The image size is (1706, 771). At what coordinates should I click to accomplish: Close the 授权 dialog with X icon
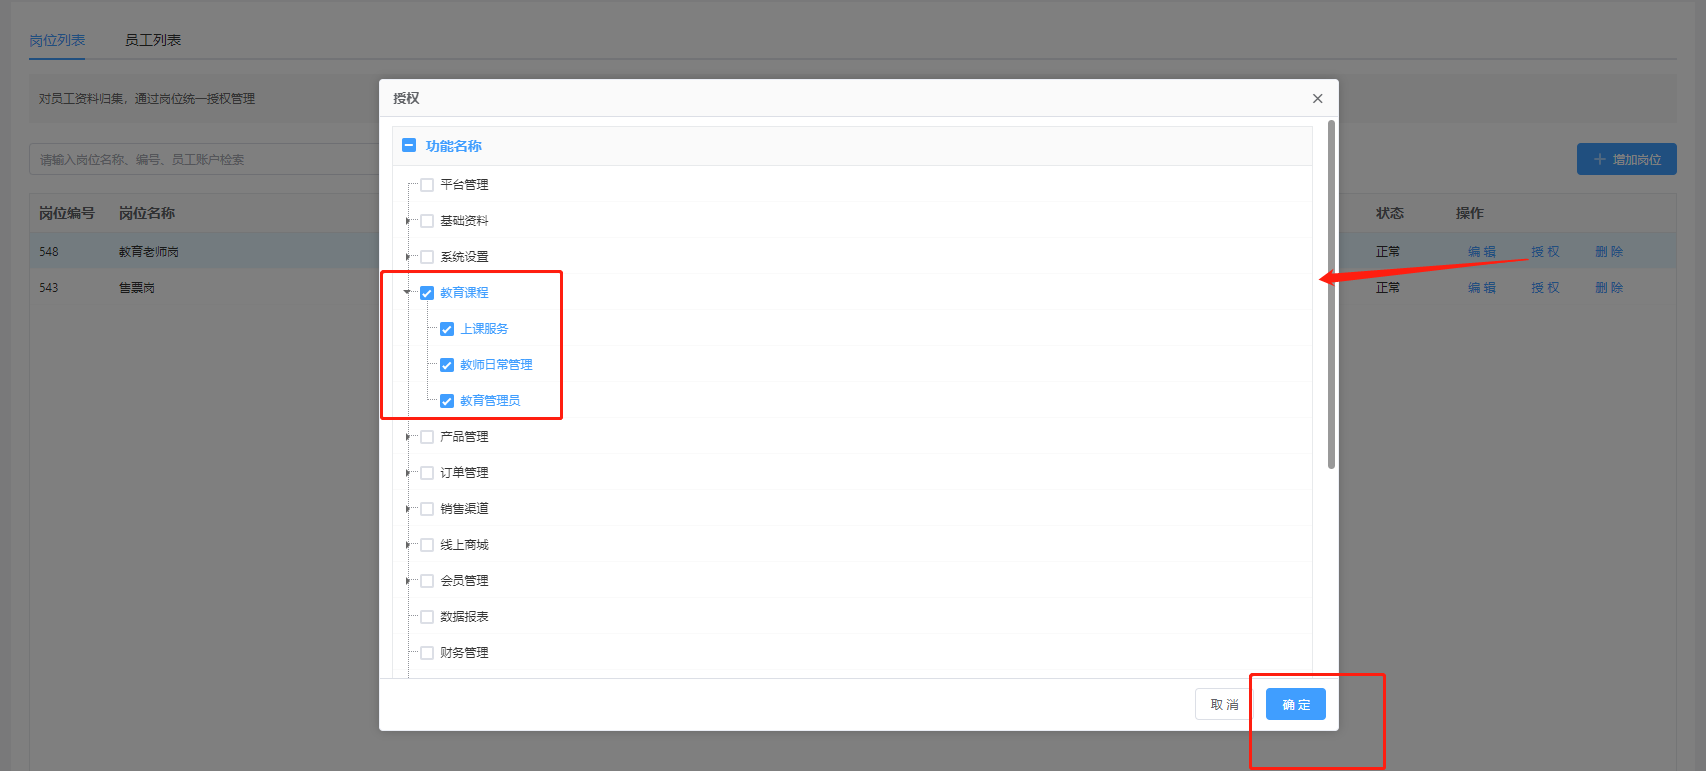pyautogui.click(x=1317, y=98)
